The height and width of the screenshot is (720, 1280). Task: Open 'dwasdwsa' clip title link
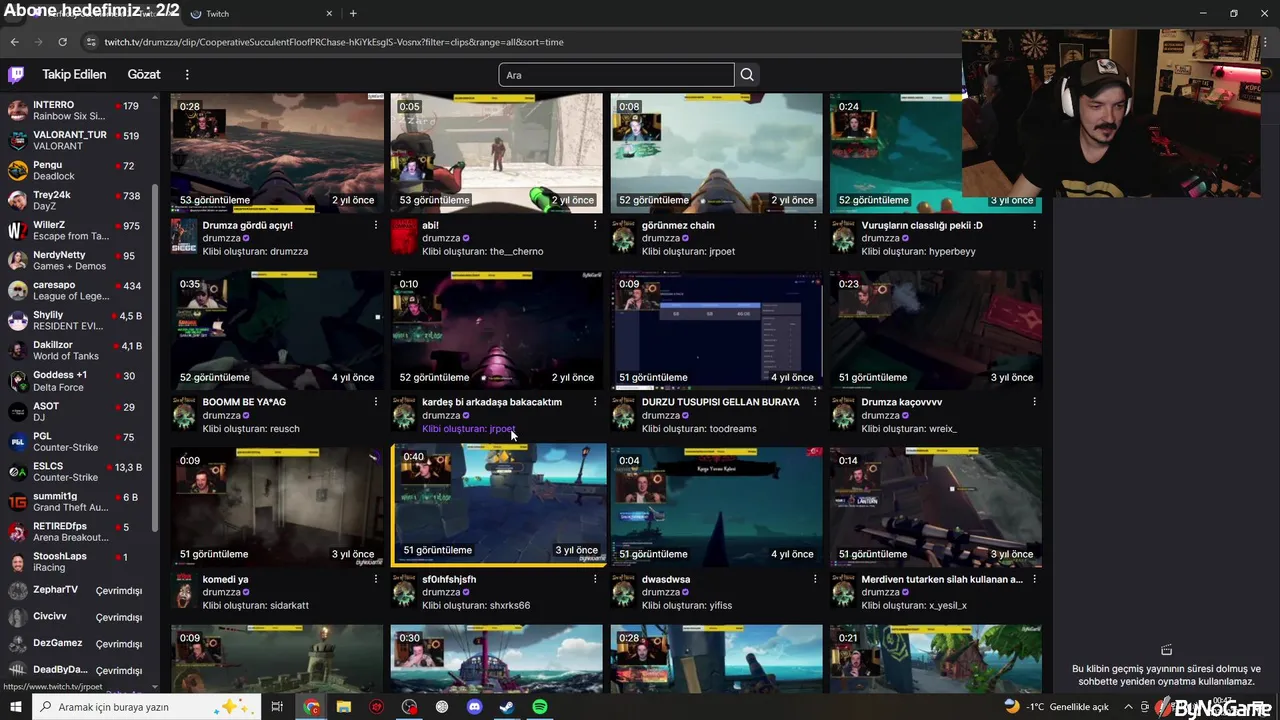pos(666,579)
